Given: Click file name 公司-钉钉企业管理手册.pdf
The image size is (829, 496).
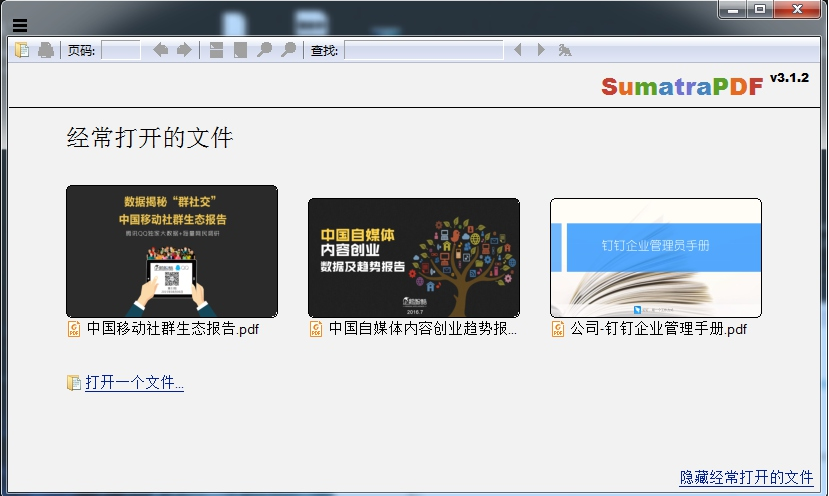Looking at the screenshot, I should (x=659, y=329).
